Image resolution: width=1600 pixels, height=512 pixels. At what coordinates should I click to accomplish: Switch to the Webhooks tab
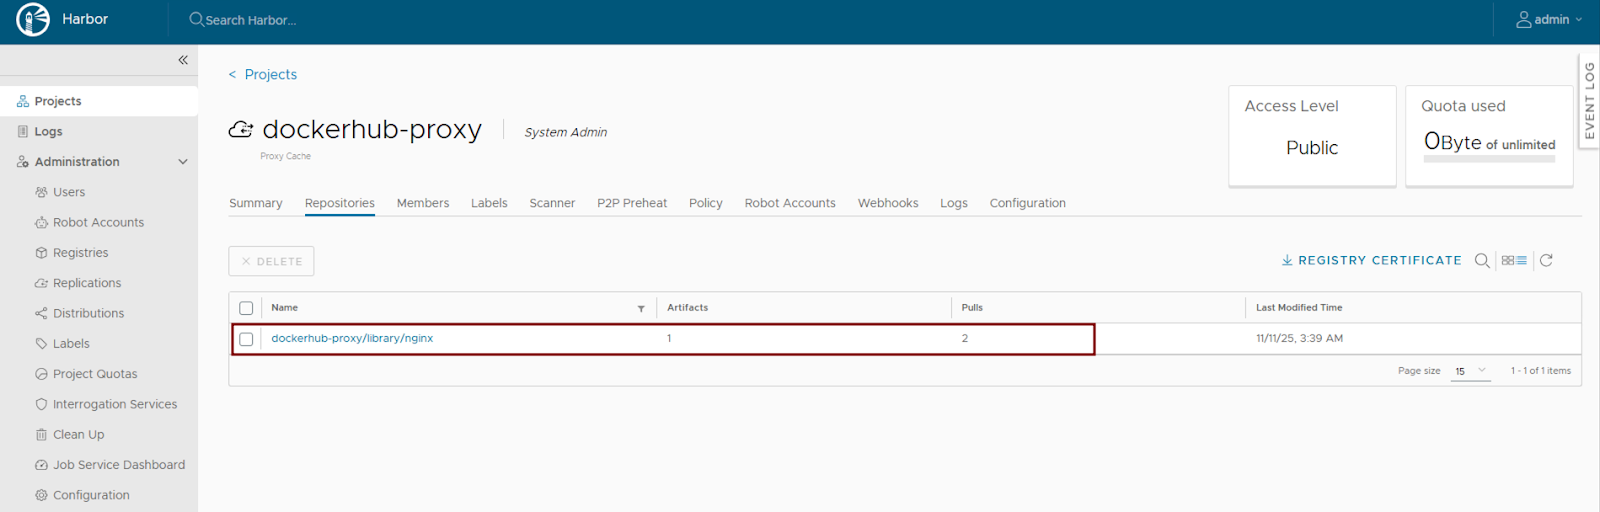pyautogui.click(x=888, y=203)
